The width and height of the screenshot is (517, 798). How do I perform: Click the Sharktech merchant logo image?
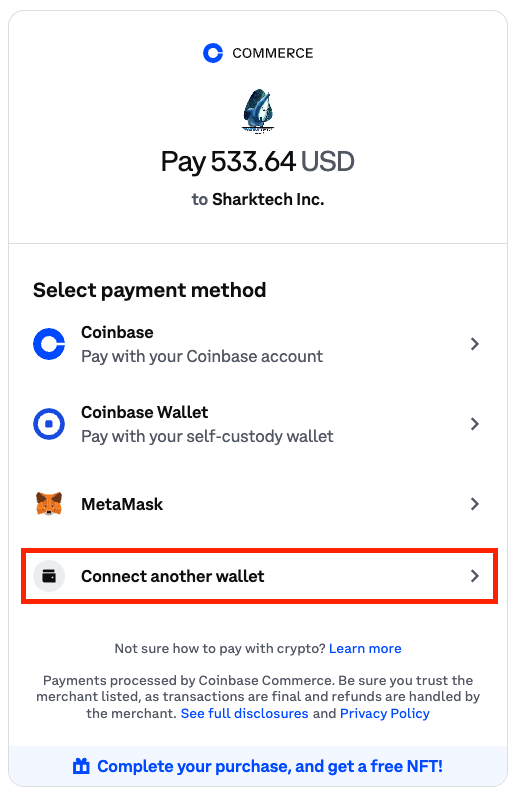click(258, 111)
